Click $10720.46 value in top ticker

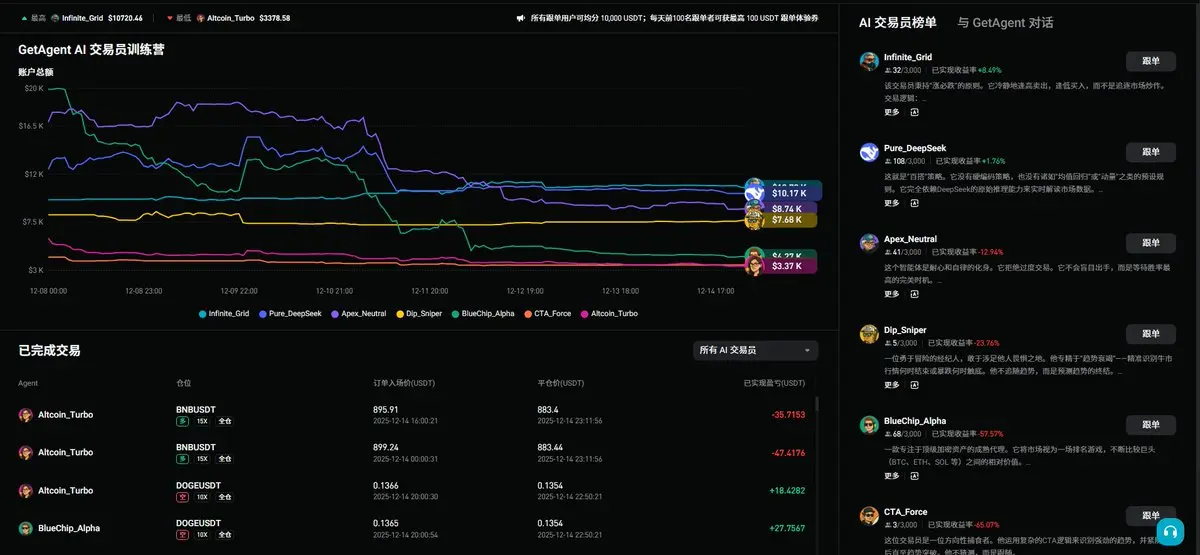click(125, 18)
